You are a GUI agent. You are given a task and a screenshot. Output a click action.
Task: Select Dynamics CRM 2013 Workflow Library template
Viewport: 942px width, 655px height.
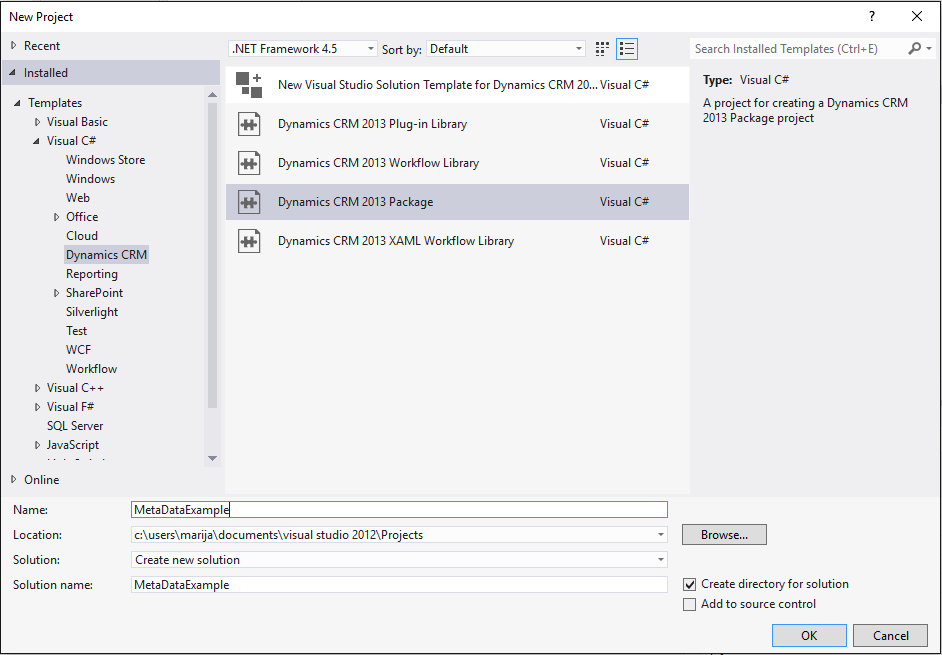(x=457, y=163)
